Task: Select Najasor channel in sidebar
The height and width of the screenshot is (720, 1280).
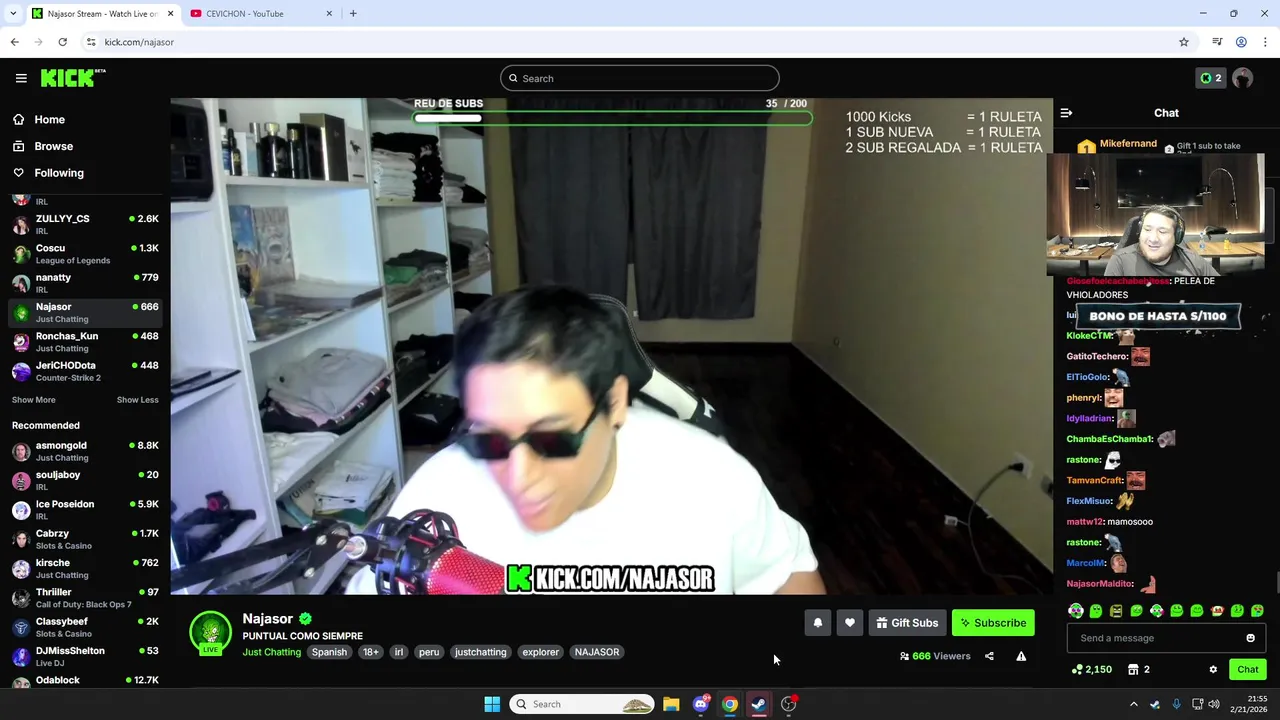Action: click(85, 312)
